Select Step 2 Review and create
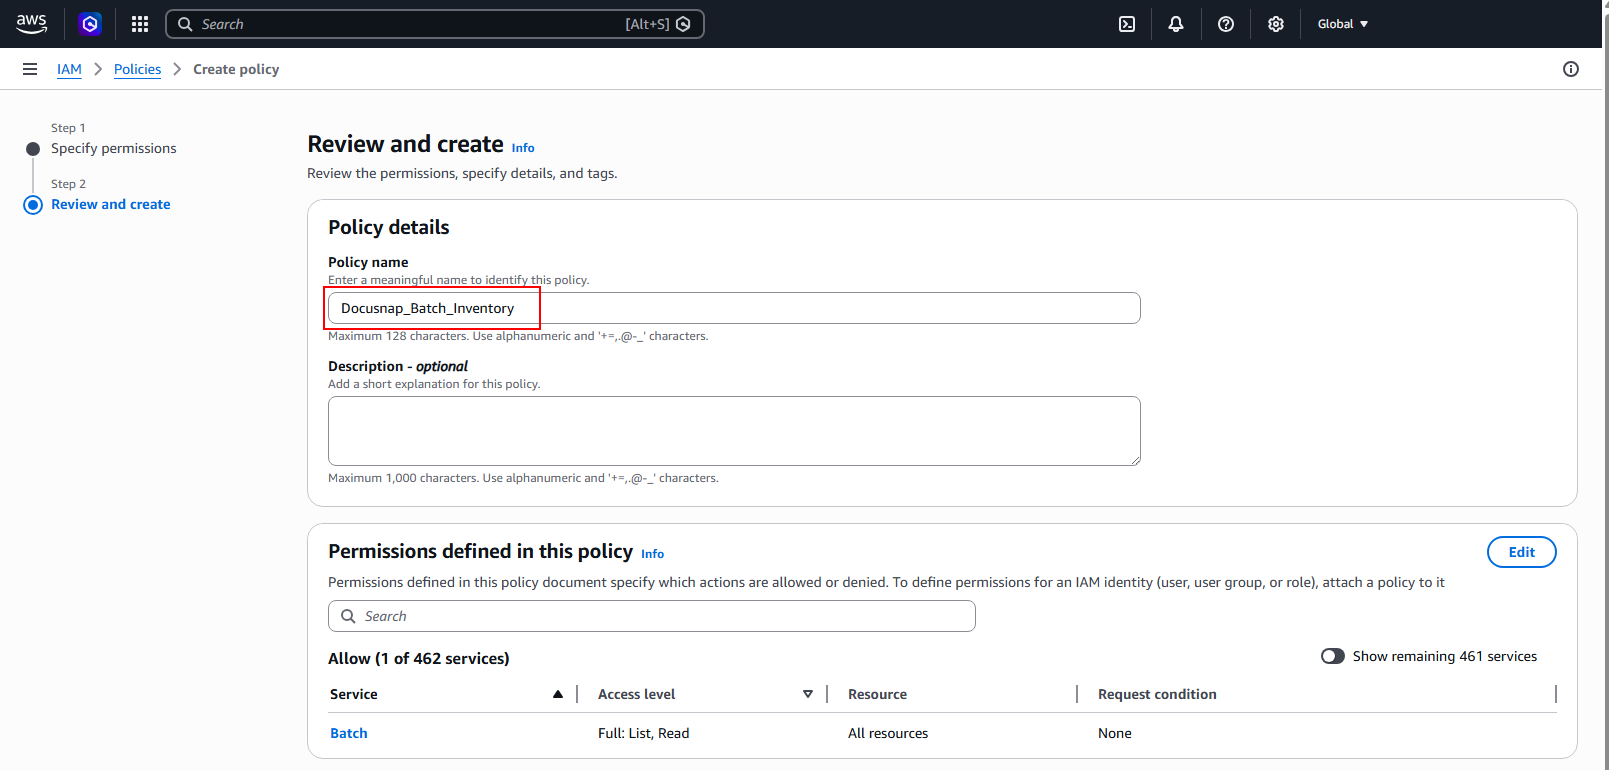The image size is (1609, 770). [x=110, y=204]
